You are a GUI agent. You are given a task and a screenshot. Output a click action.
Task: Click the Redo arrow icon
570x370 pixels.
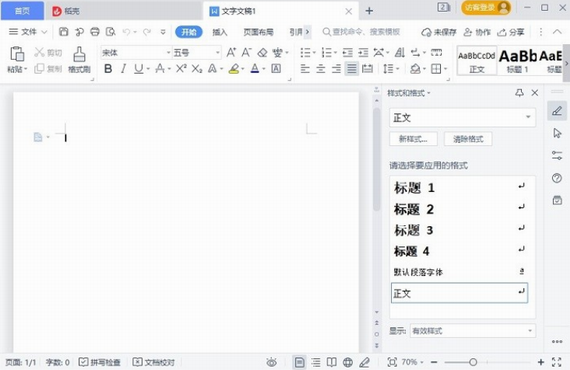pos(147,32)
